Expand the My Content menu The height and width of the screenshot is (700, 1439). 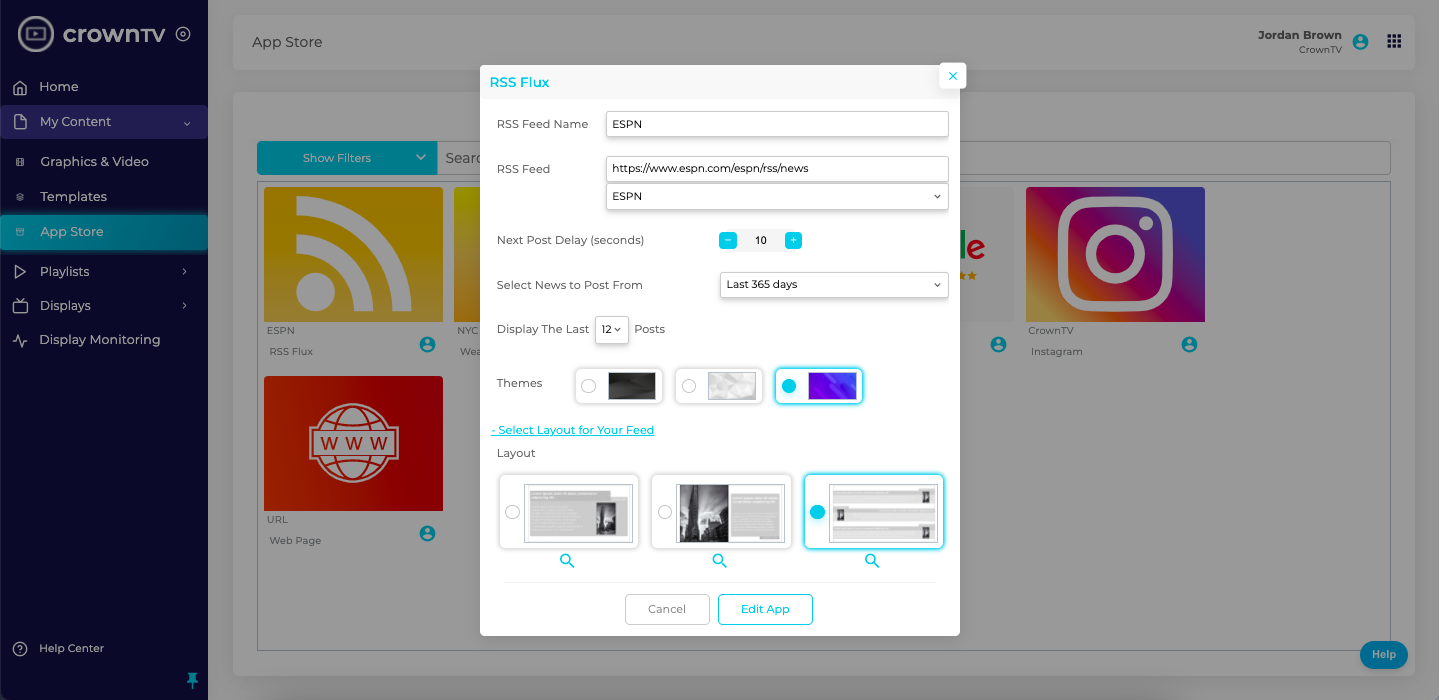104,122
